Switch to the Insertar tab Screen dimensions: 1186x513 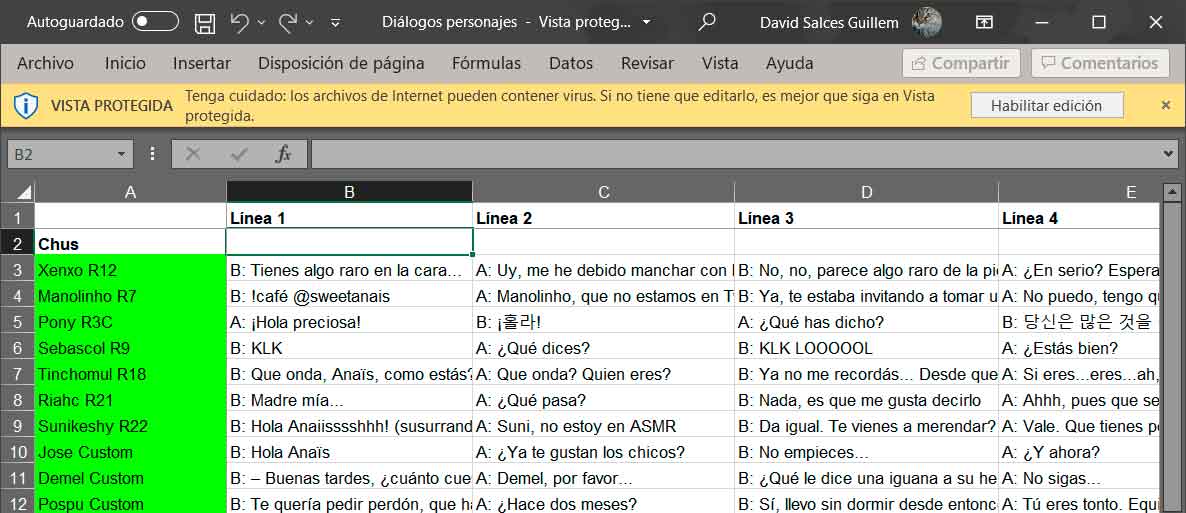(x=201, y=63)
